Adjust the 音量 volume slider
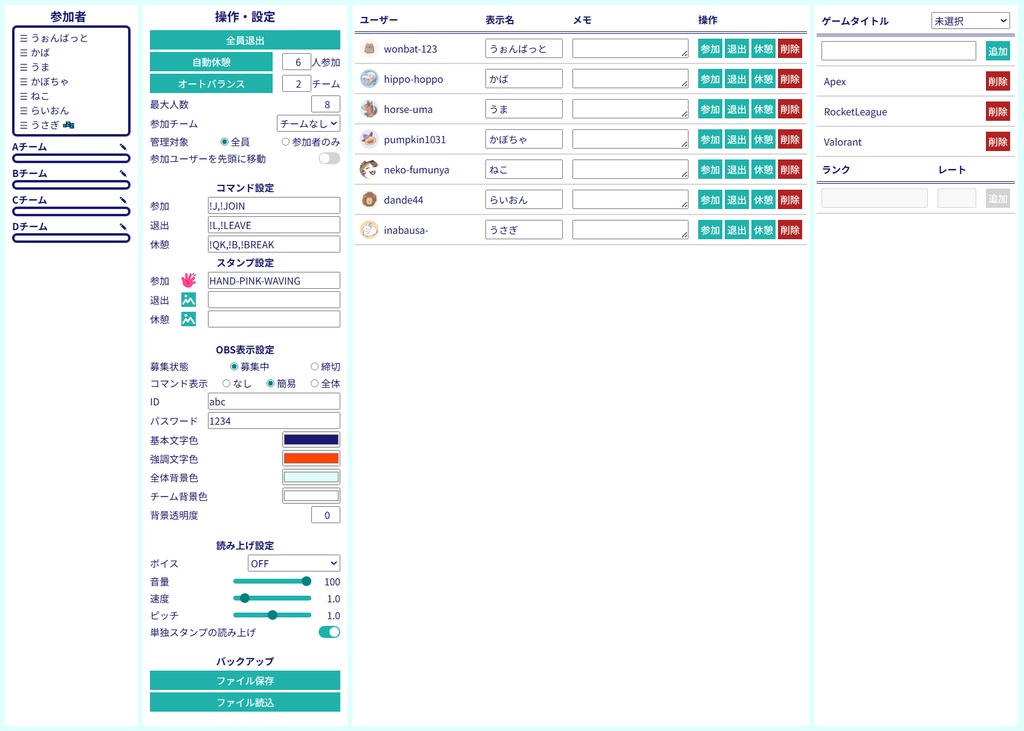The height and width of the screenshot is (731, 1024). [272, 581]
